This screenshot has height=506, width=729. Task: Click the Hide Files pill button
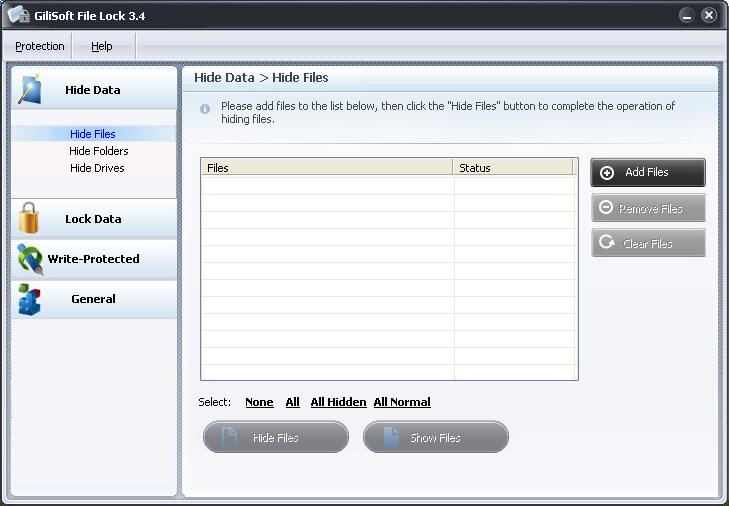coord(276,437)
